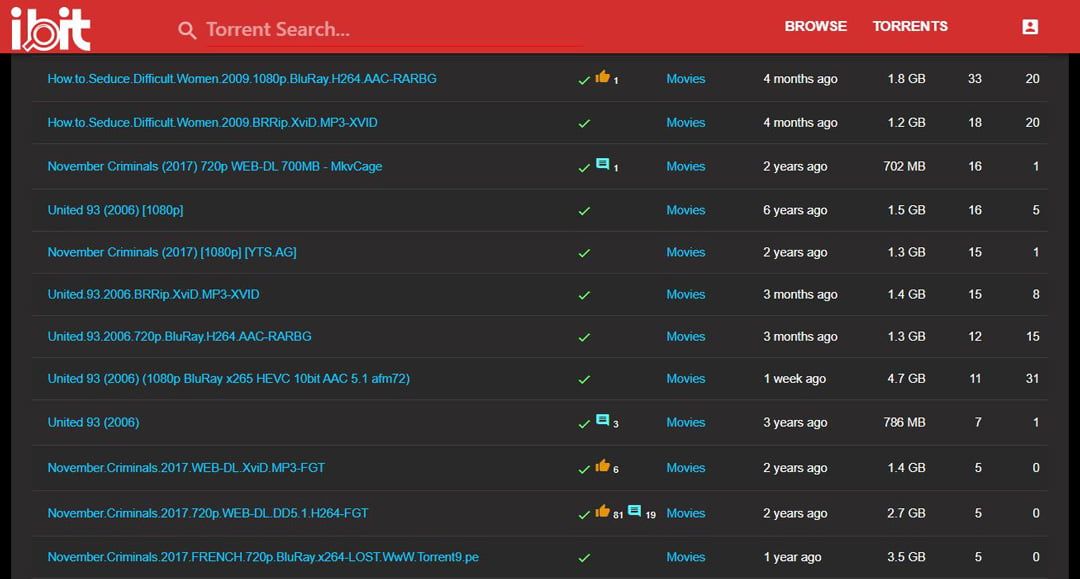
Task: Click verified checkmark on November Criminals MkvCage row
Action: tap(584, 167)
